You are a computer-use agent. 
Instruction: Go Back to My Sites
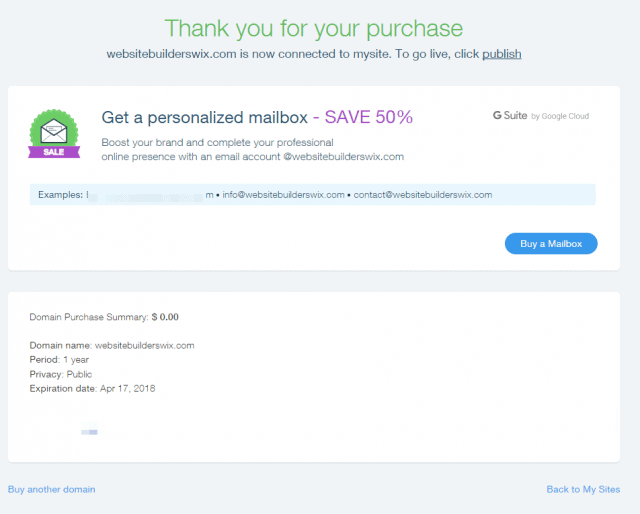point(583,489)
